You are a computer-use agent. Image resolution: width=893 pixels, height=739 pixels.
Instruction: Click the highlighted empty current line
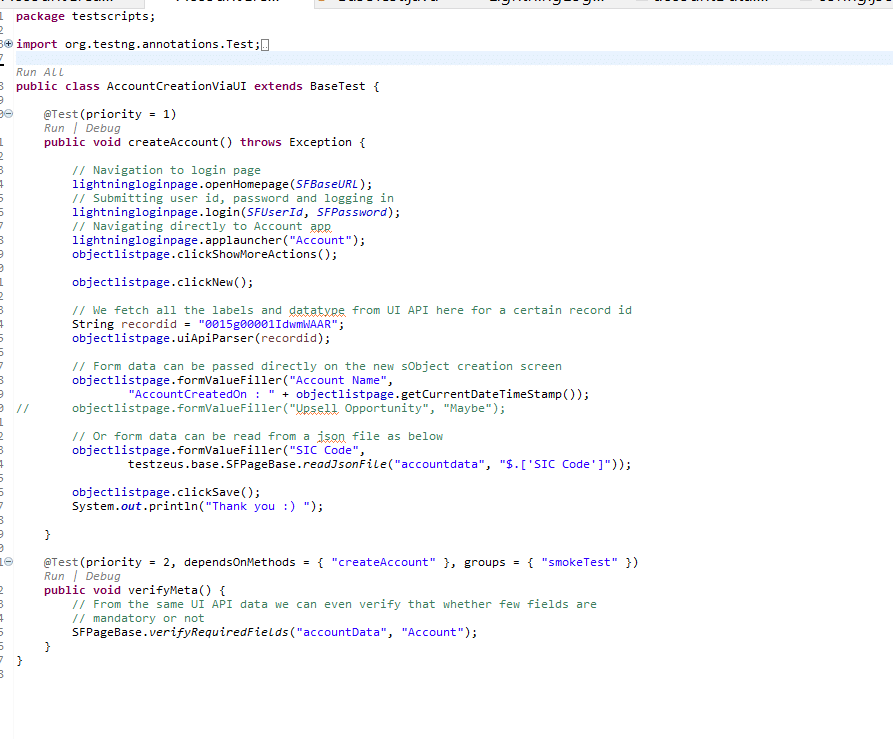click(x=454, y=58)
